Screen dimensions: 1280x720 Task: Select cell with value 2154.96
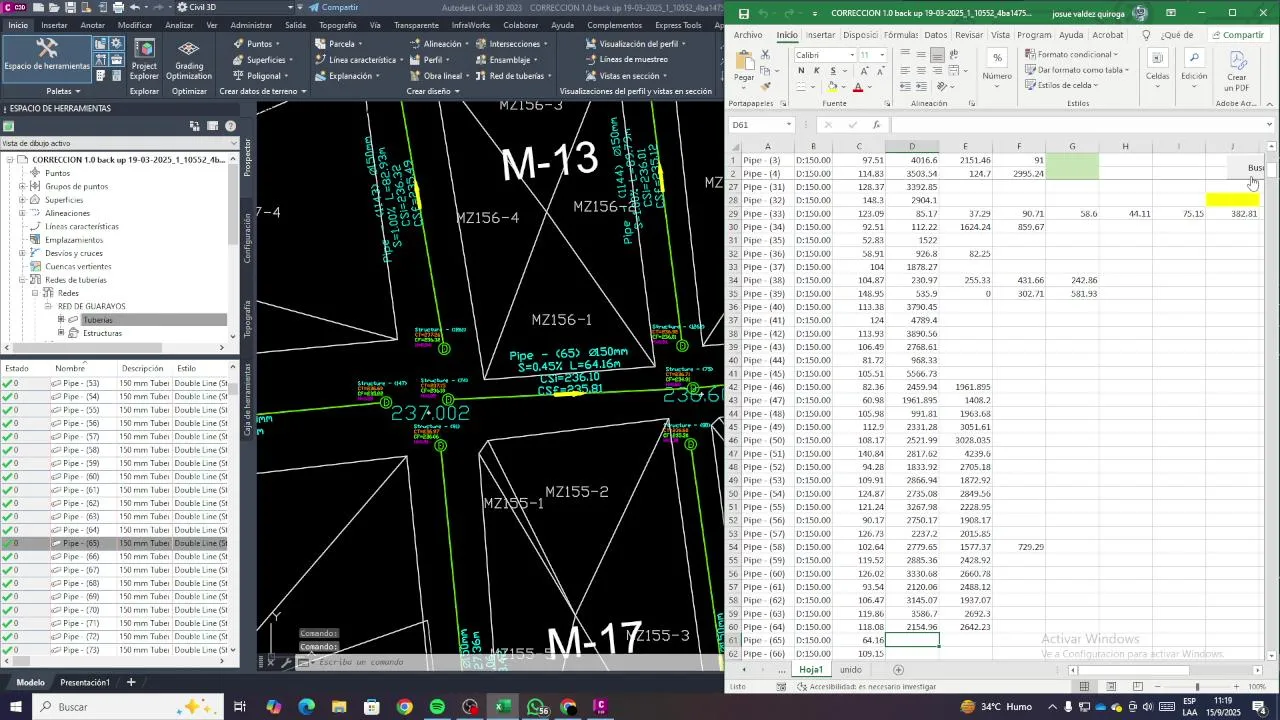pos(912,627)
